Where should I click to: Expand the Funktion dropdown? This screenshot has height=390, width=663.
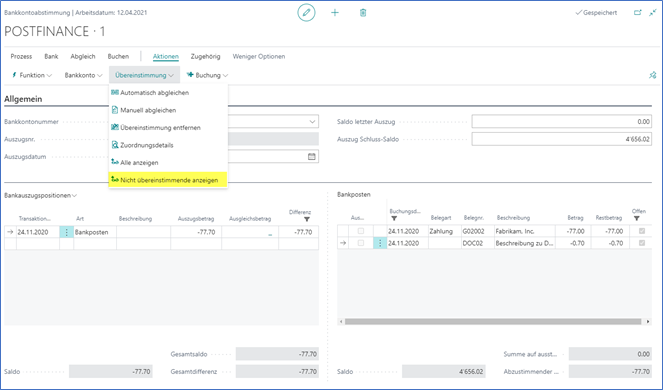32,75
